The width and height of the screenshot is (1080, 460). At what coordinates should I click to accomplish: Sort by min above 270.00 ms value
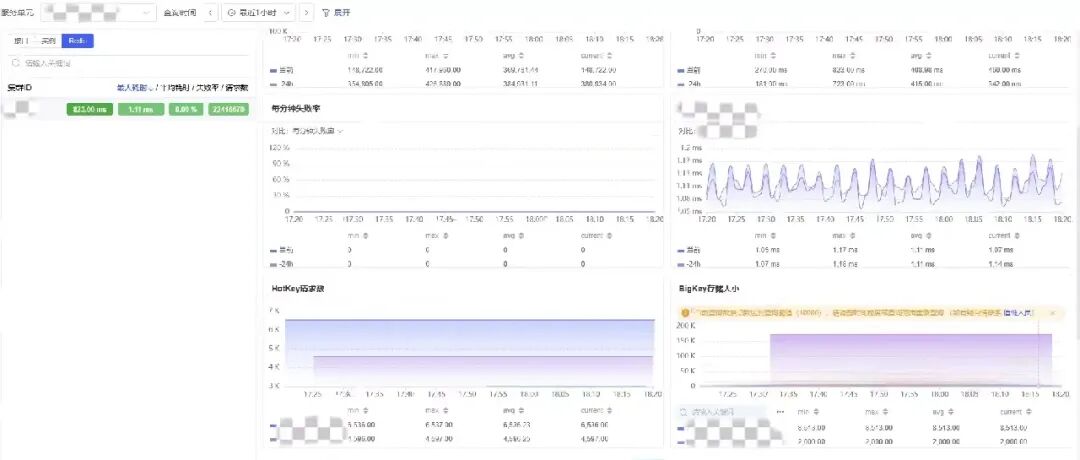pos(771,56)
